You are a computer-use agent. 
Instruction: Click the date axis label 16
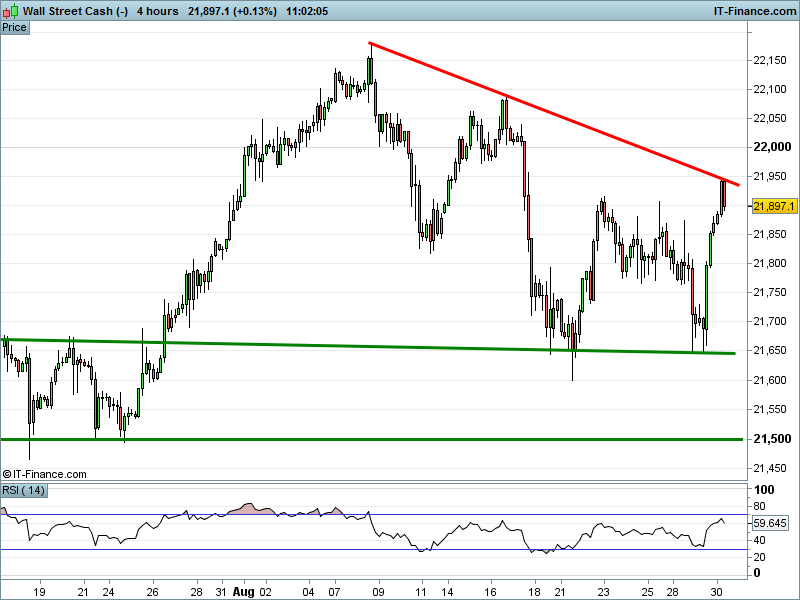491,592
